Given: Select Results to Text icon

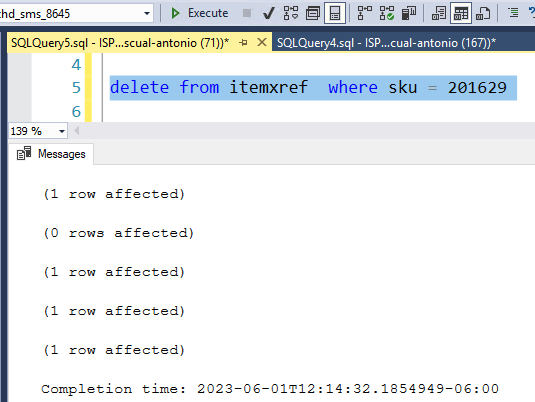Looking at the screenshot, I should coord(439,13).
